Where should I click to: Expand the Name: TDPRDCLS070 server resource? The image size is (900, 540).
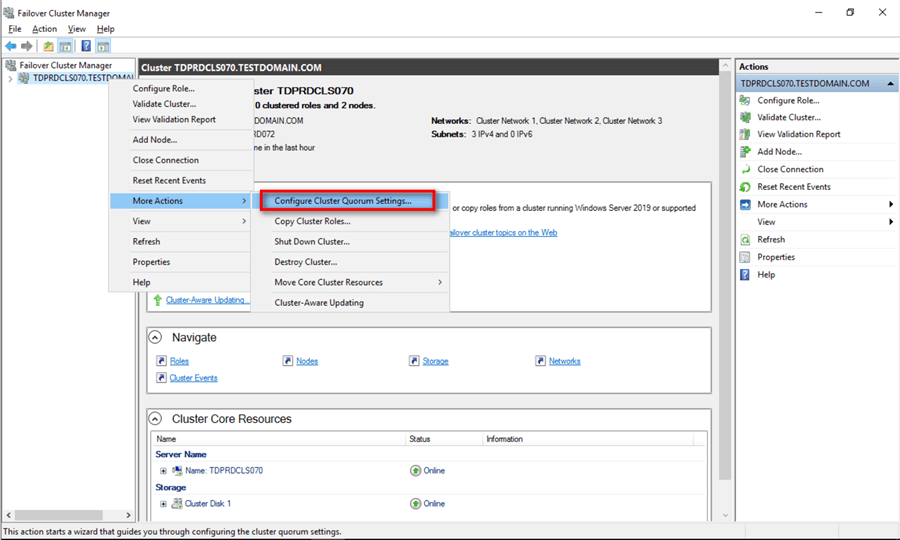pyautogui.click(x=163, y=471)
